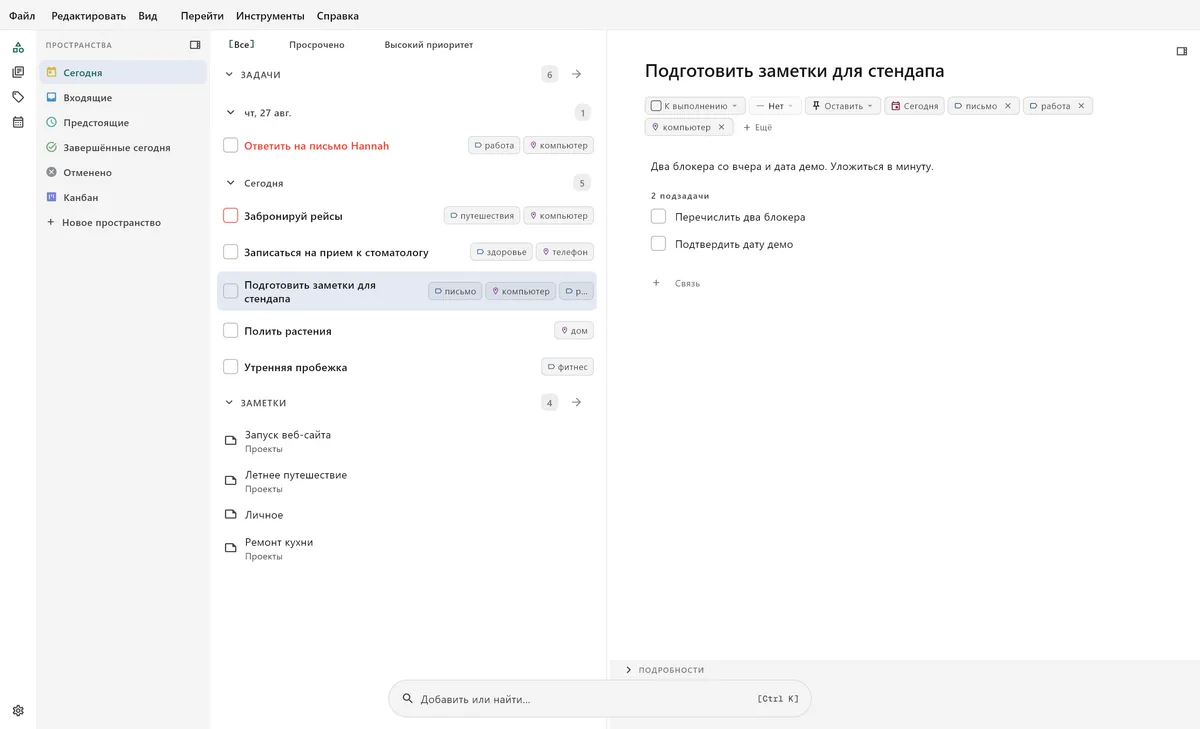
Task: Open the ЗАДАЧИ section arrow
Action: tap(577, 74)
